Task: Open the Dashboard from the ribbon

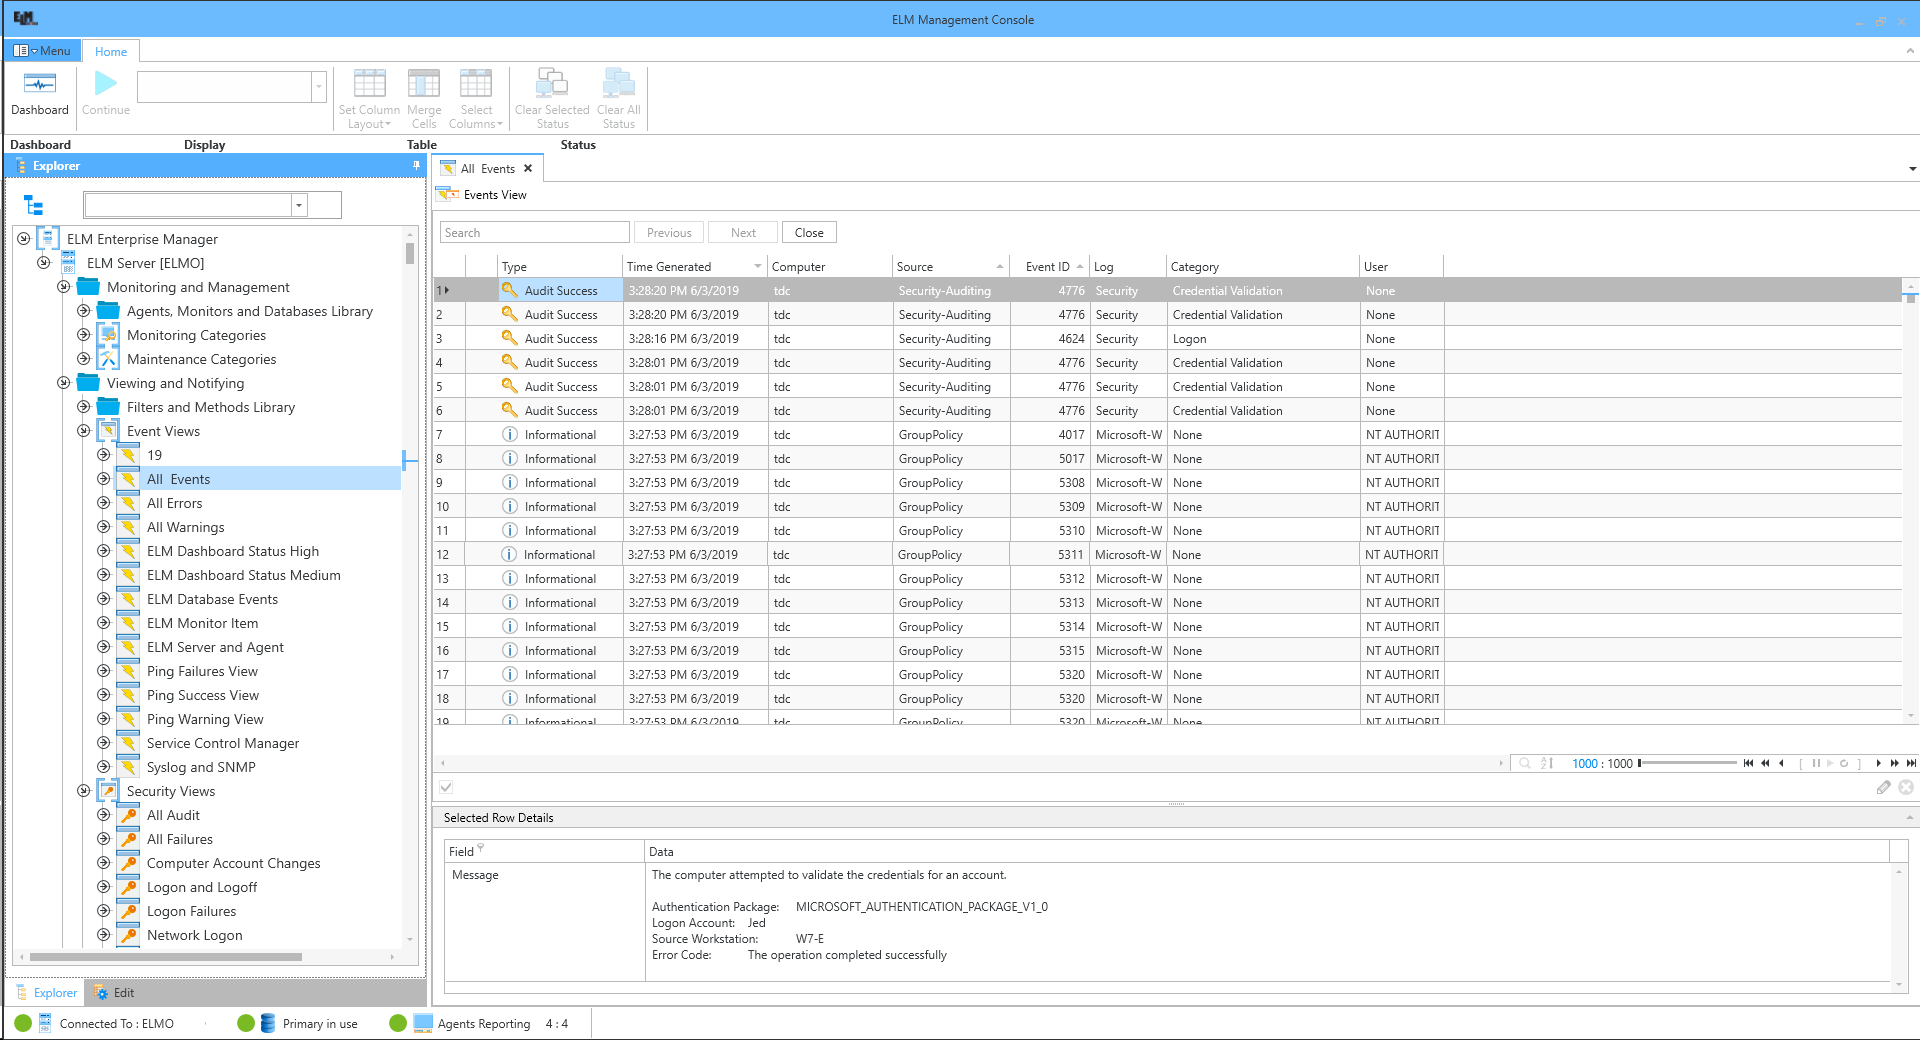Action: 40,93
